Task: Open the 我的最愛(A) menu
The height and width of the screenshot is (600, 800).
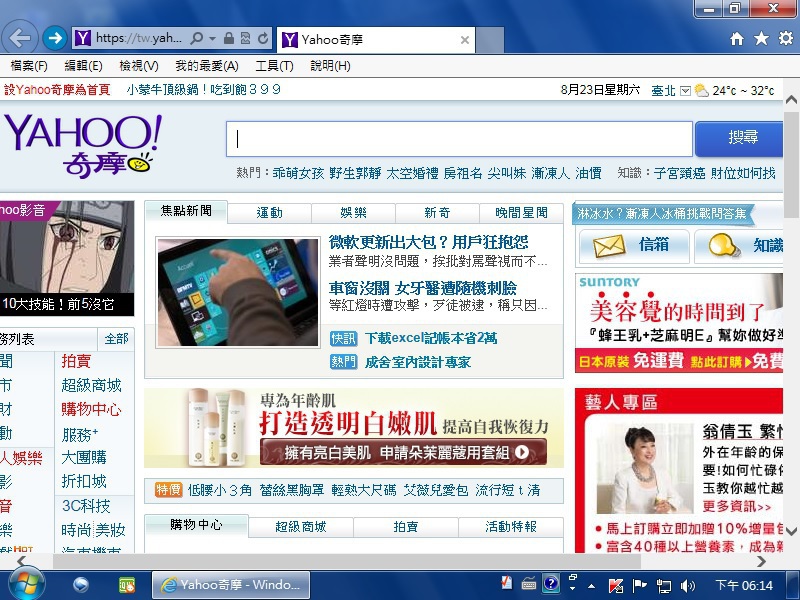Action: 207,66
